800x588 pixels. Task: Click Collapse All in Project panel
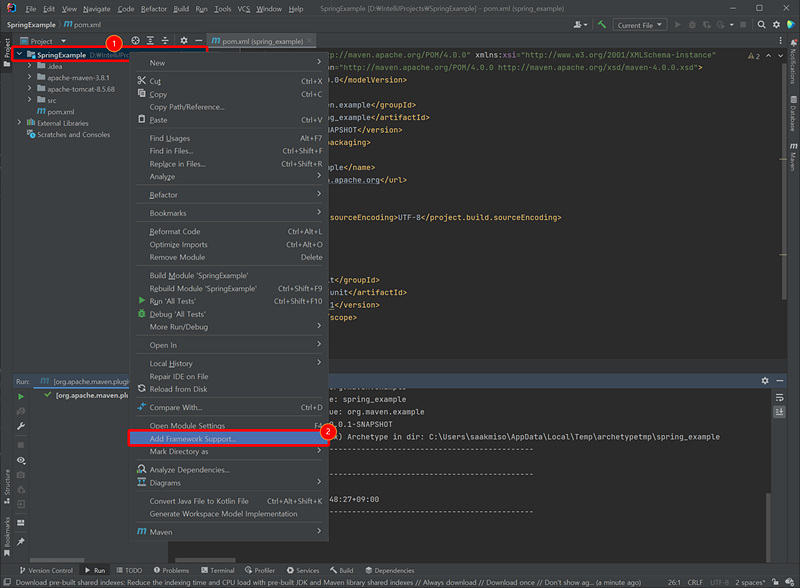click(x=165, y=40)
